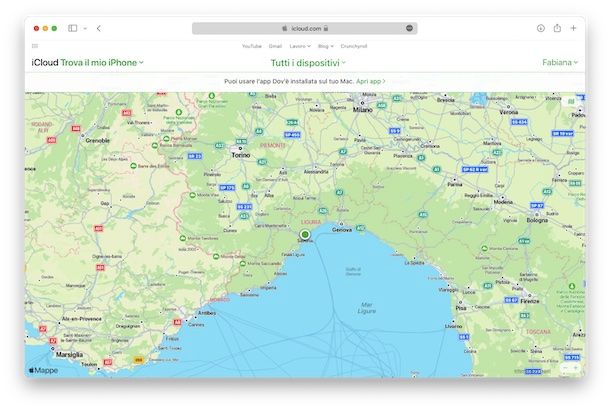Click the La Spezia city label
The width and height of the screenshot is (610, 410).
(415, 263)
